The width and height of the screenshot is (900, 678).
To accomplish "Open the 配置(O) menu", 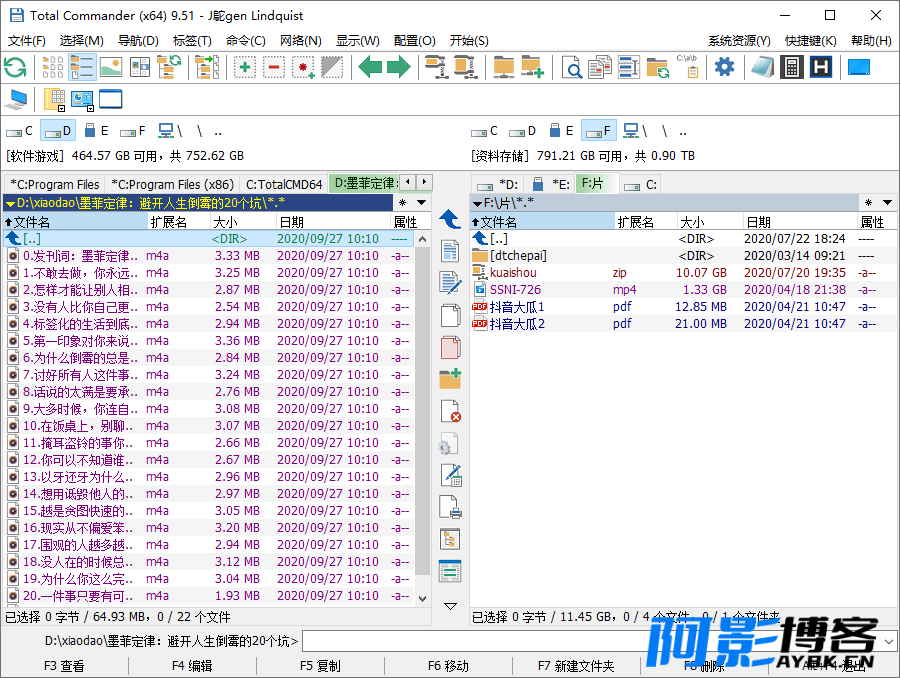I will pos(414,41).
